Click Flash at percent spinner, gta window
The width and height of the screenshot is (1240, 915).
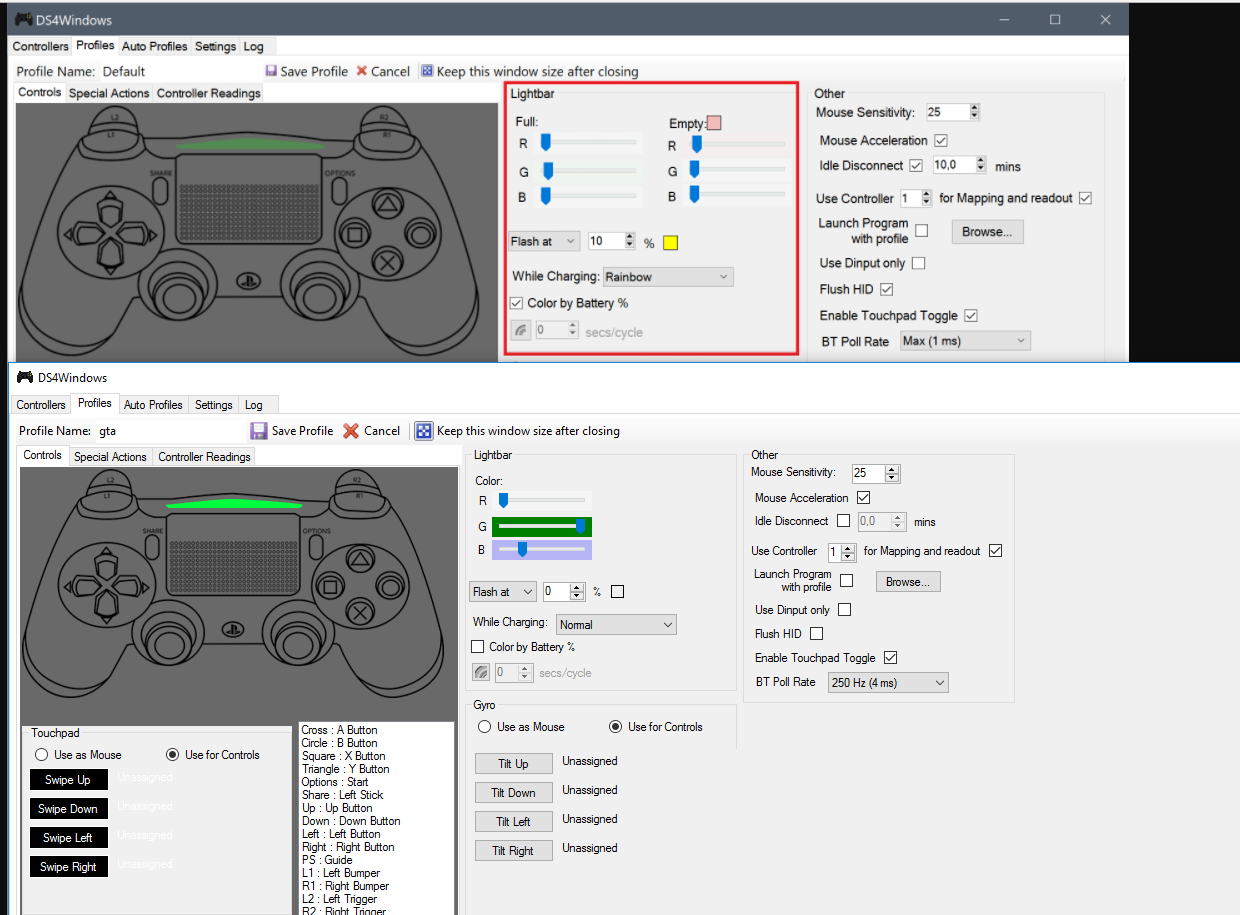click(577, 592)
